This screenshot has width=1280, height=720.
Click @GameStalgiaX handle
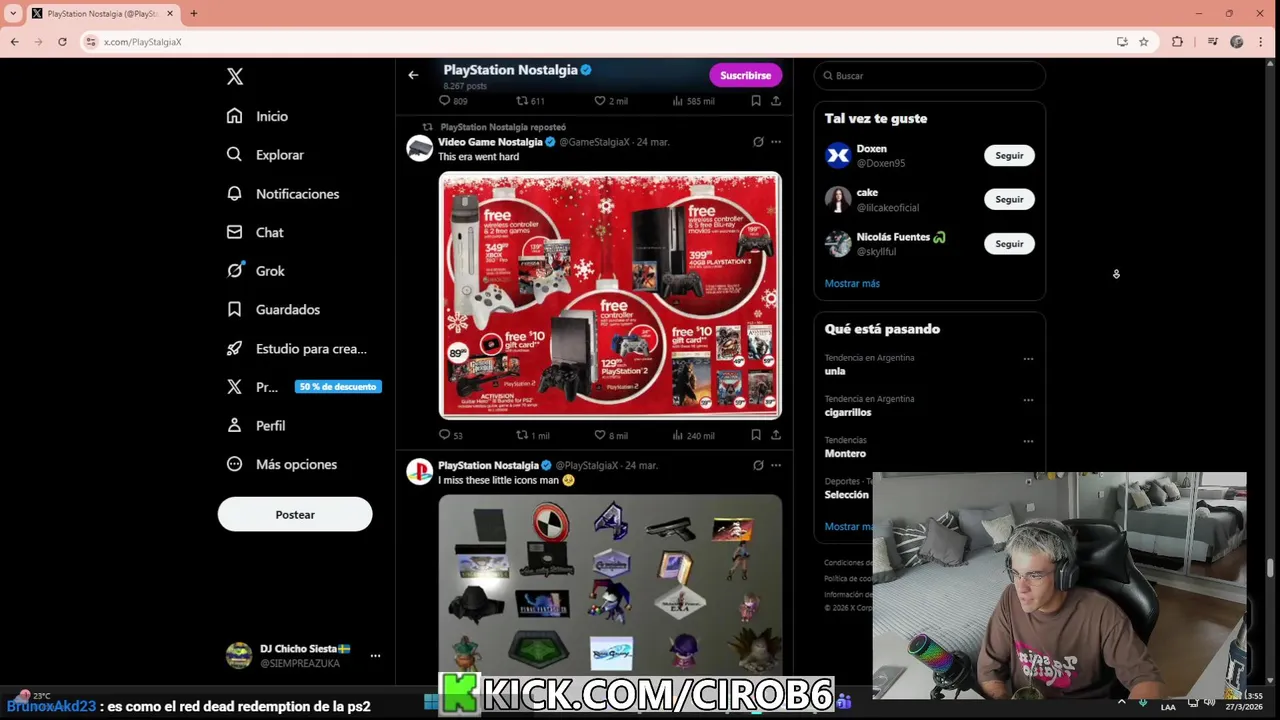594,142
